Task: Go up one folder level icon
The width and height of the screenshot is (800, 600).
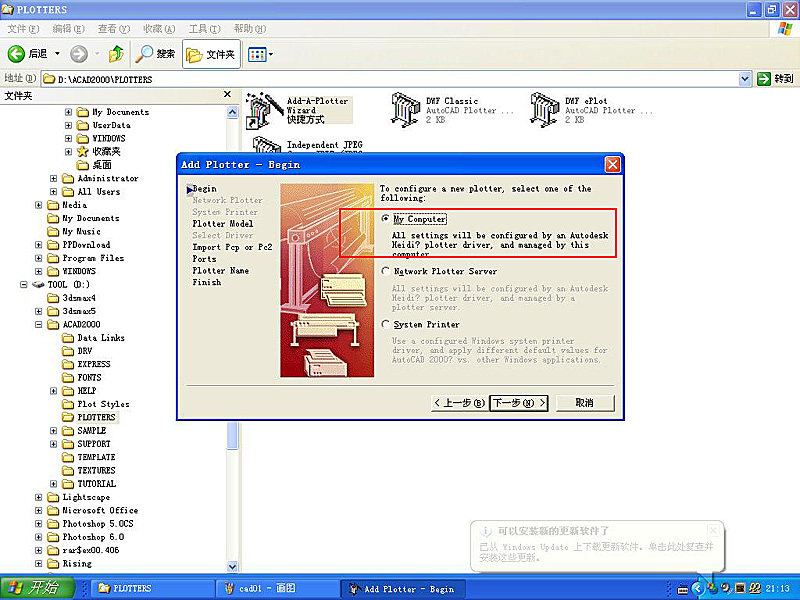Action: point(116,54)
